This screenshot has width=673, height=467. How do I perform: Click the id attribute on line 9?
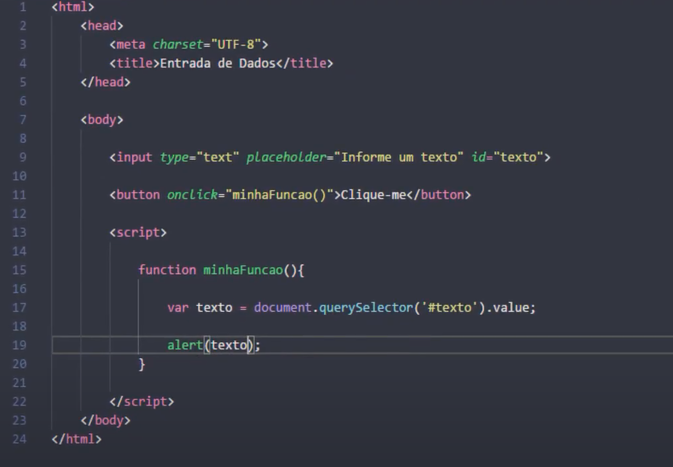click(478, 158)
